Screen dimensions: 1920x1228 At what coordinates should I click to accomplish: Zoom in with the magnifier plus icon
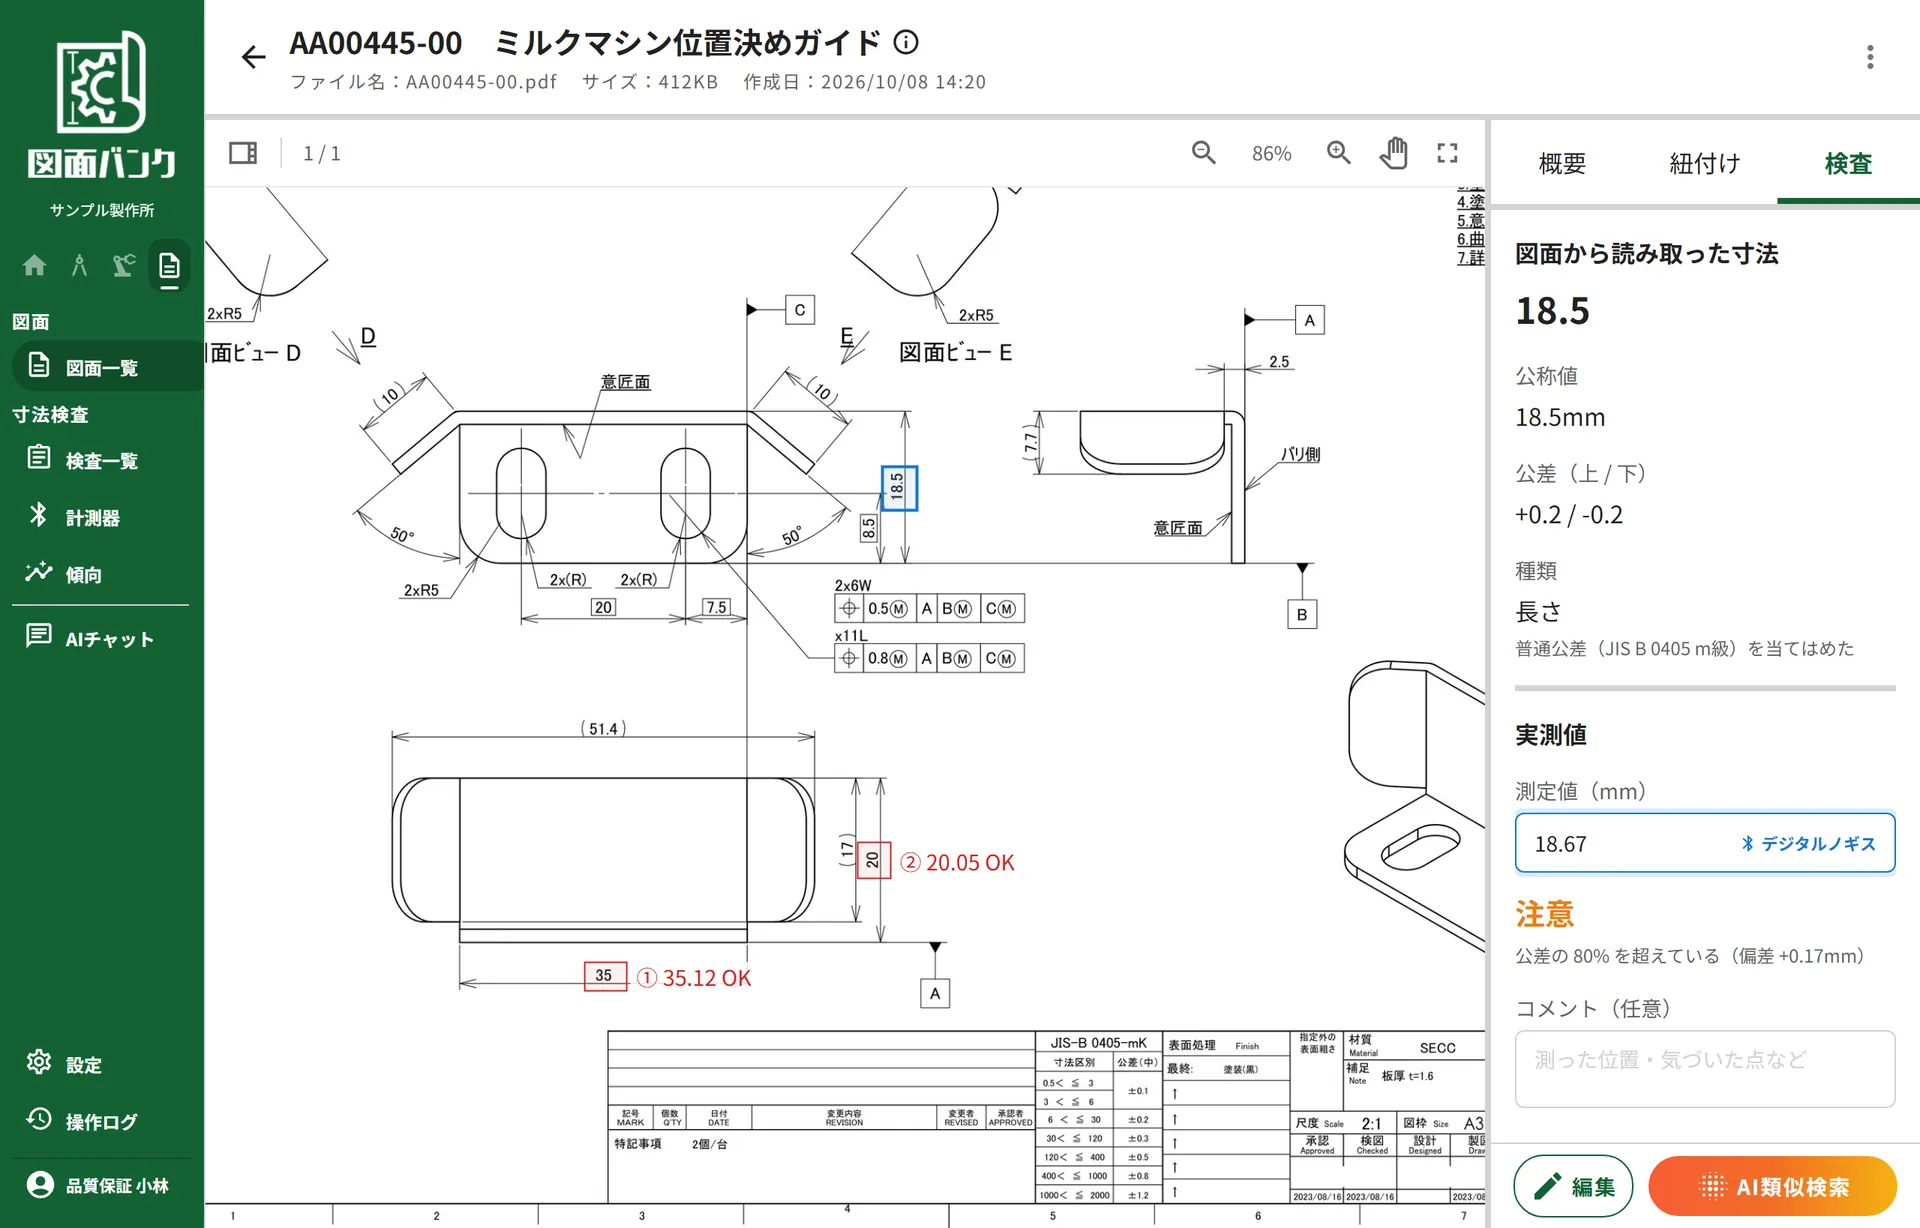1338,153
